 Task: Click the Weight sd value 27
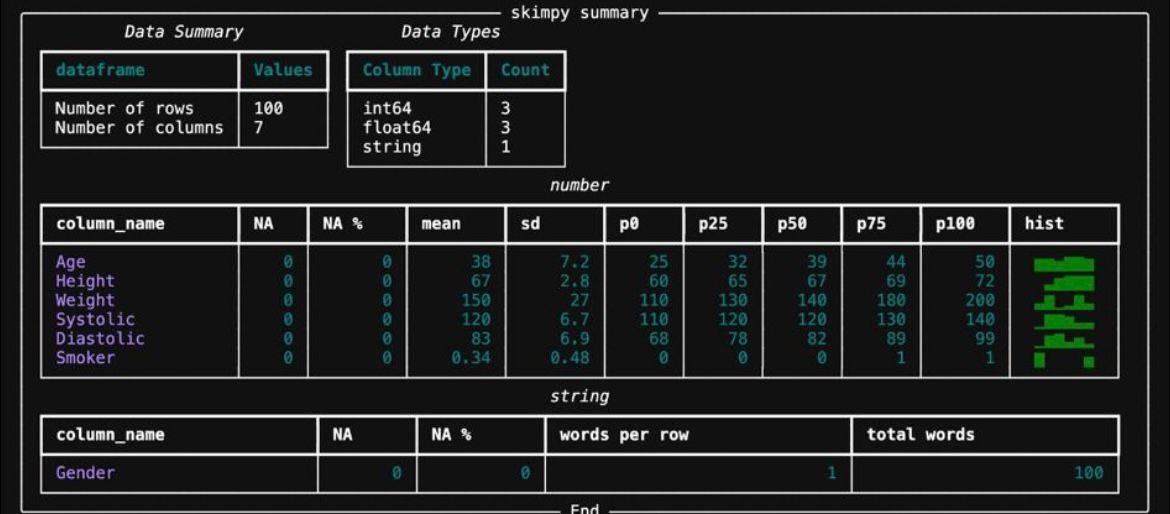coord(580,301)
